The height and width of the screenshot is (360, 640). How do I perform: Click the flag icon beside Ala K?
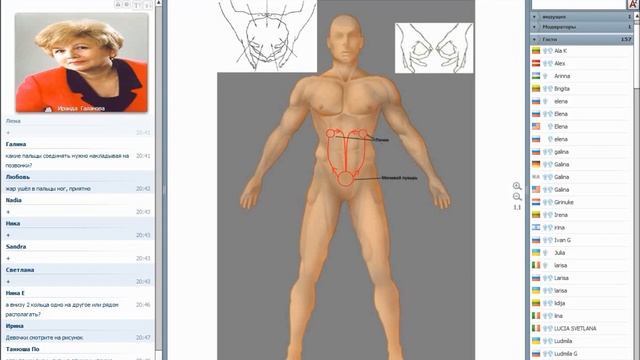(x=536, y=51)
